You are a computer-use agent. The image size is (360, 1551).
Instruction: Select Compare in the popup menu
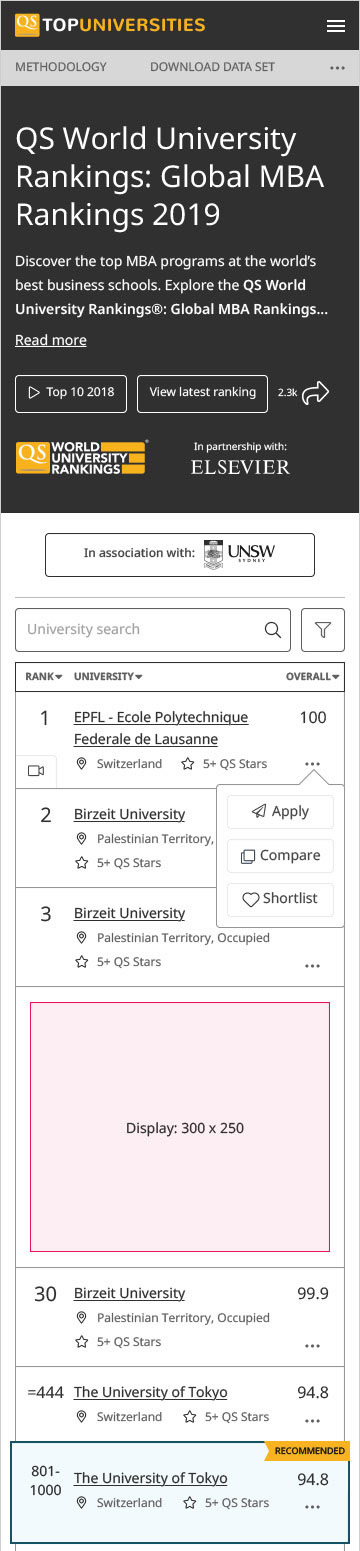coord(280,855)
